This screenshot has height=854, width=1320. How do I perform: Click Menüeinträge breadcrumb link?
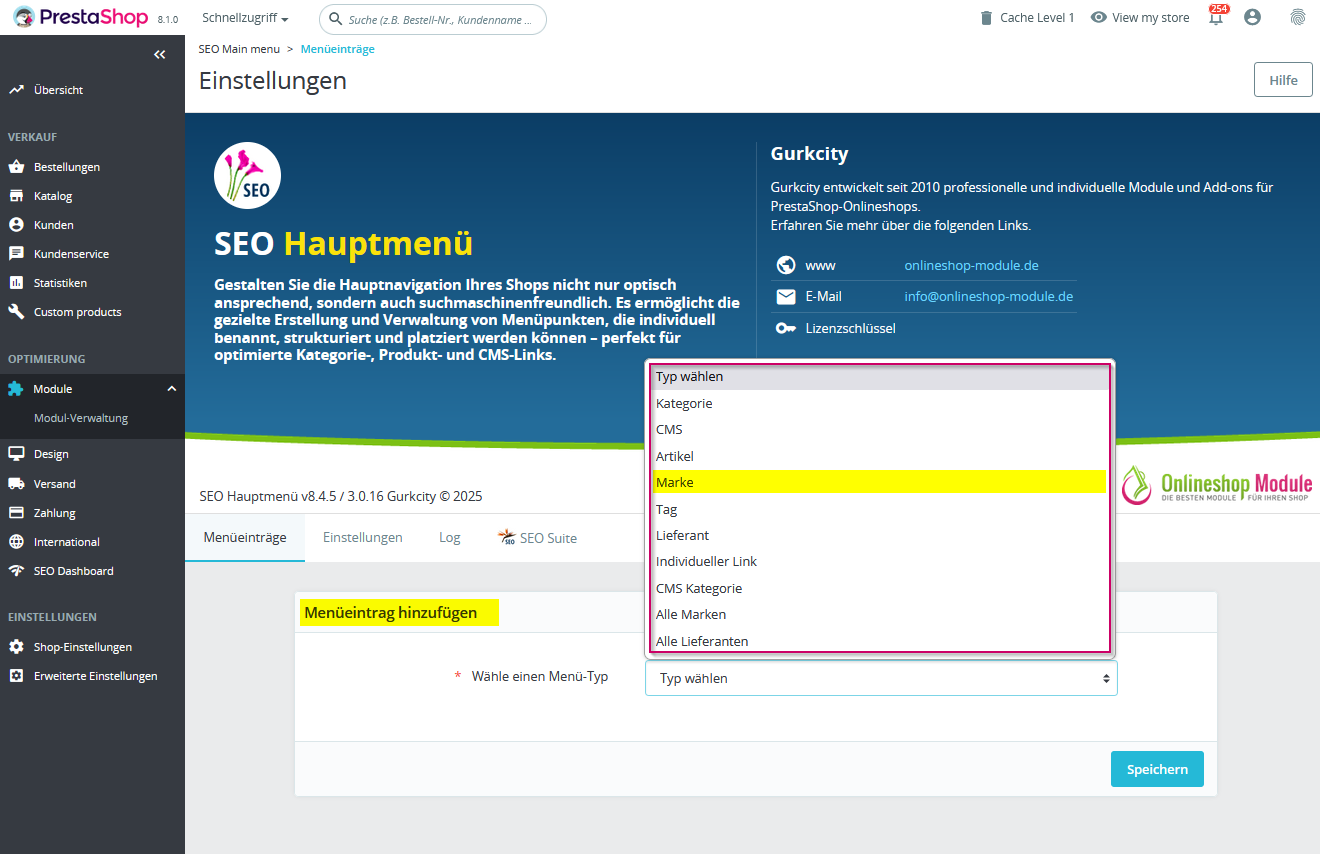click(x=338, y=49)
